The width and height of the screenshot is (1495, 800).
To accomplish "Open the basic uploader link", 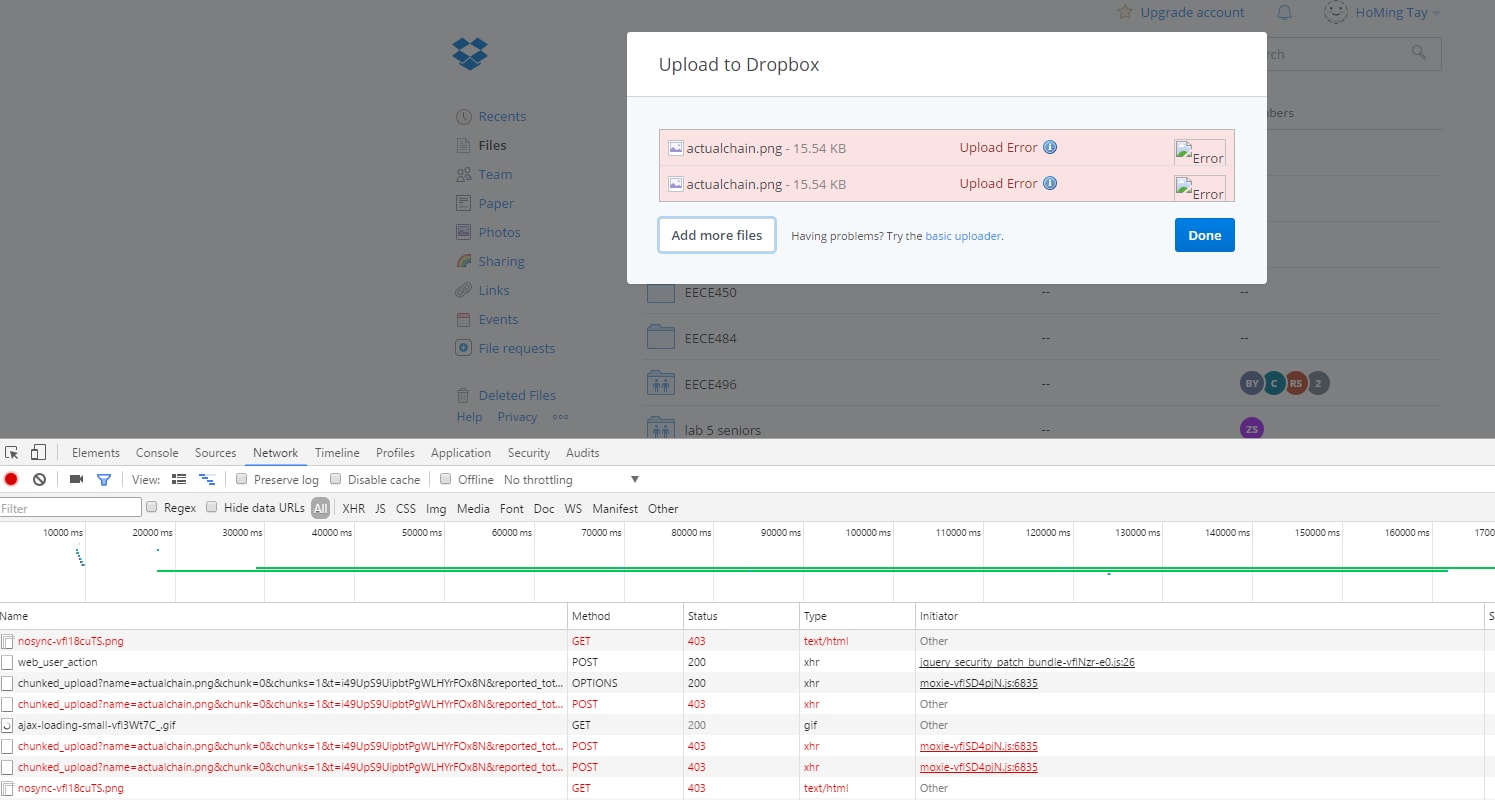I will click(x=963, y=236).
